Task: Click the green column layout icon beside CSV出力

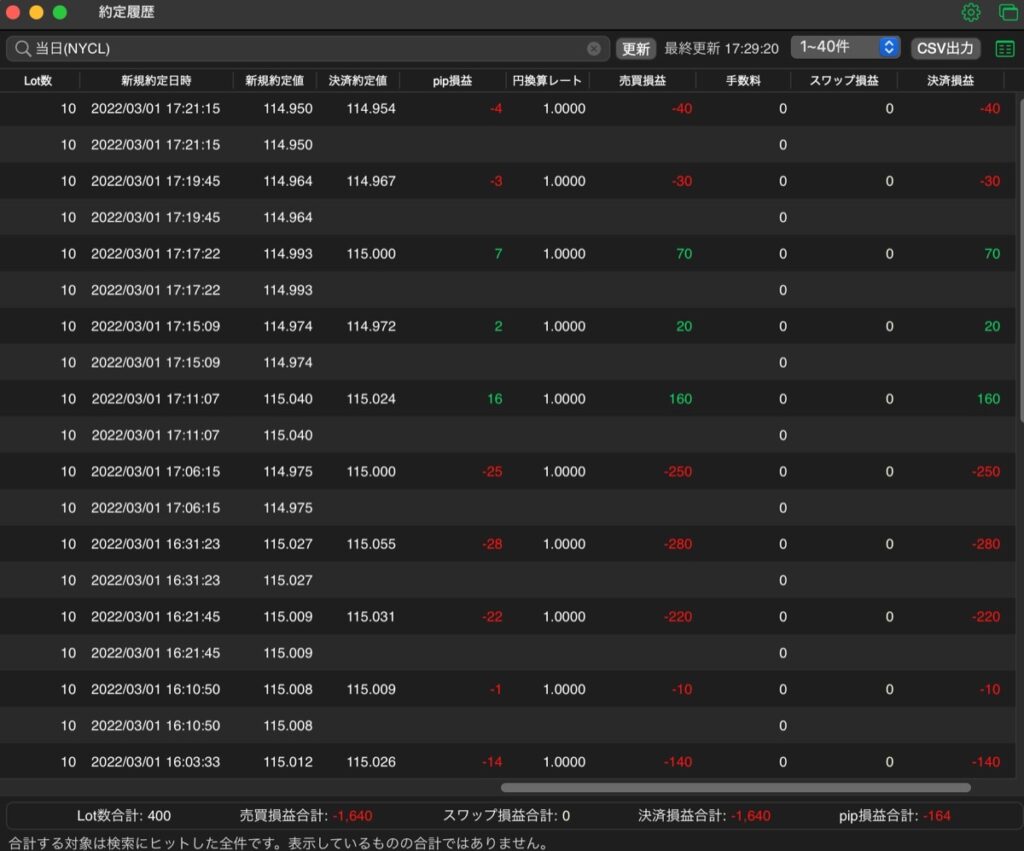Action: 1004,48
